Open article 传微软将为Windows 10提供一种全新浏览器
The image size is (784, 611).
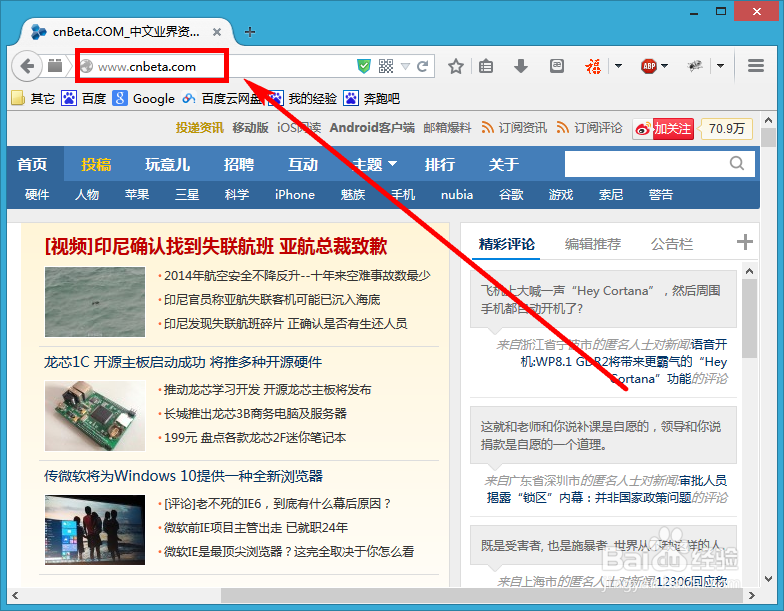click(x=184, y=476)
